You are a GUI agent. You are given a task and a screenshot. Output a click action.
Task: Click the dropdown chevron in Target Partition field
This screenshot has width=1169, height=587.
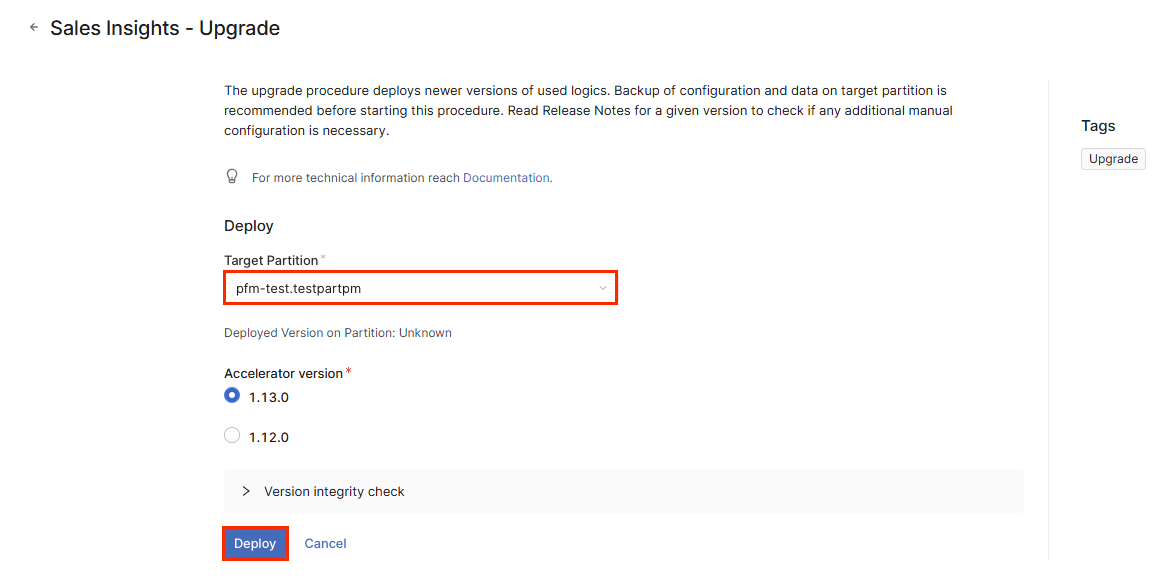pos(602,287)
